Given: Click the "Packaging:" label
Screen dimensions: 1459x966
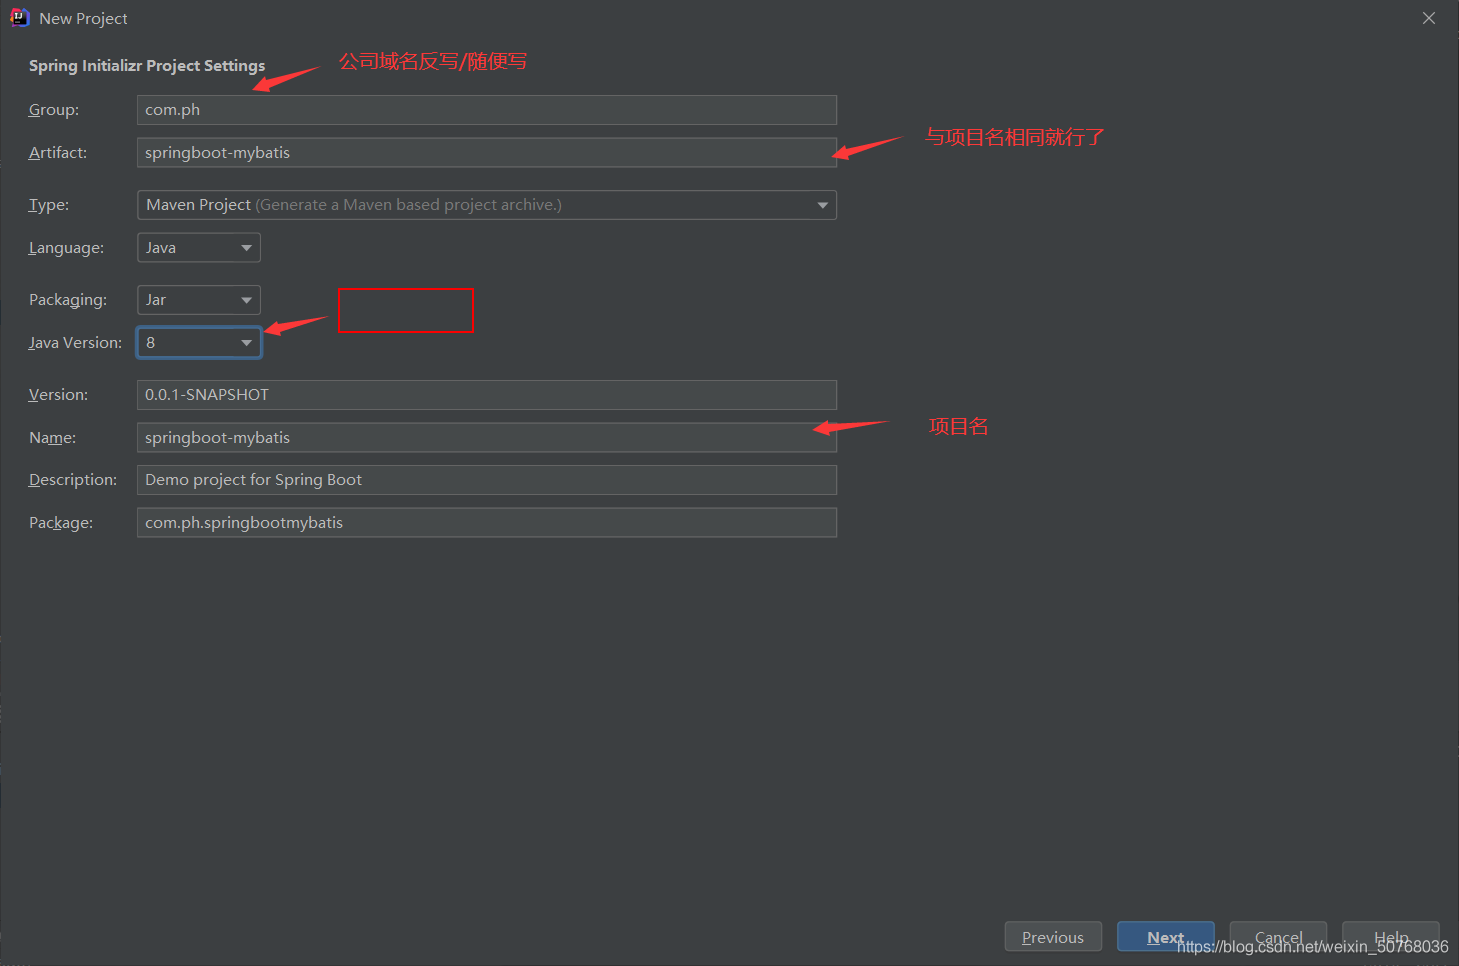Looking at the screenshot, I should click(x=68, y=300).
